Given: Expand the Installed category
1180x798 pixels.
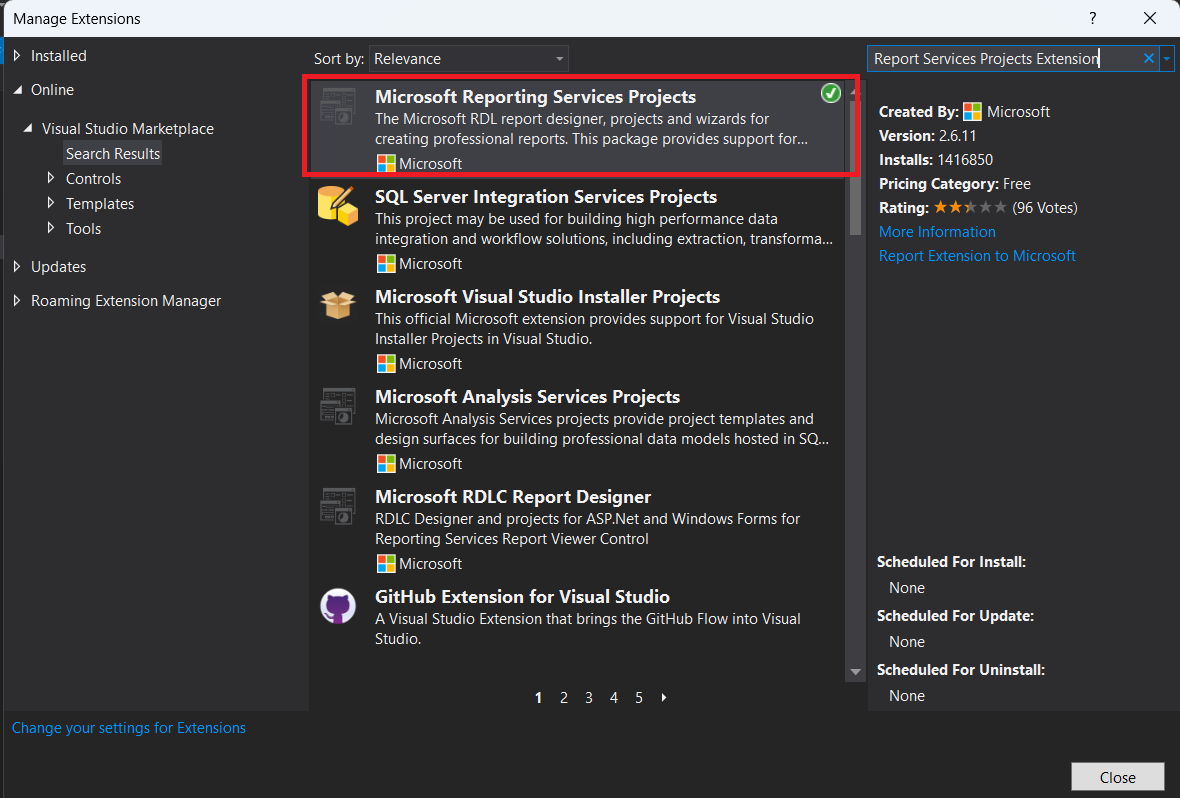Looking at the screenshot, I should [17, 56].
